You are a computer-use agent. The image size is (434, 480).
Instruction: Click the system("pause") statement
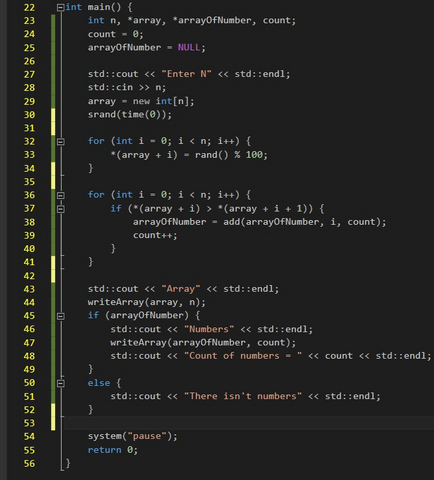click(x=133, y=436)
